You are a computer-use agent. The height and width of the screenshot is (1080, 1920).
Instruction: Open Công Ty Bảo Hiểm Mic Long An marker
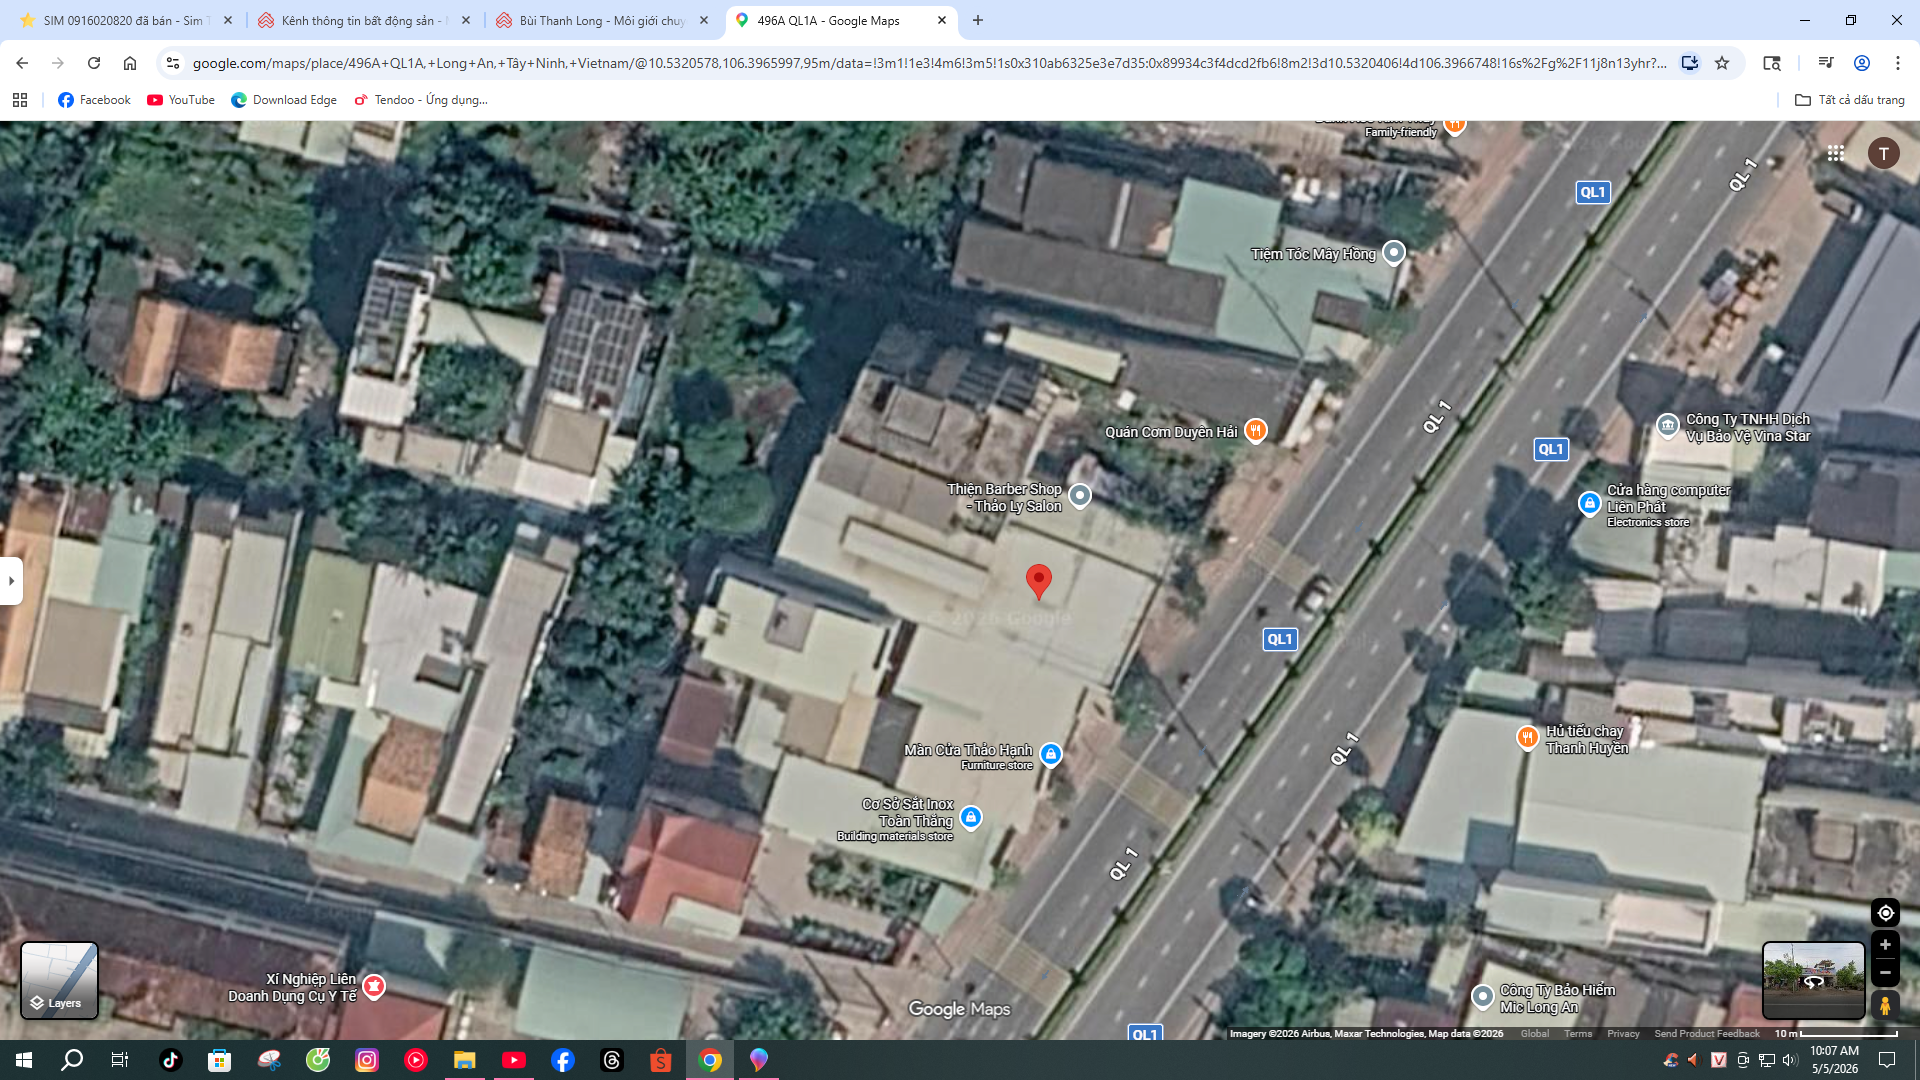point(1483,997)
